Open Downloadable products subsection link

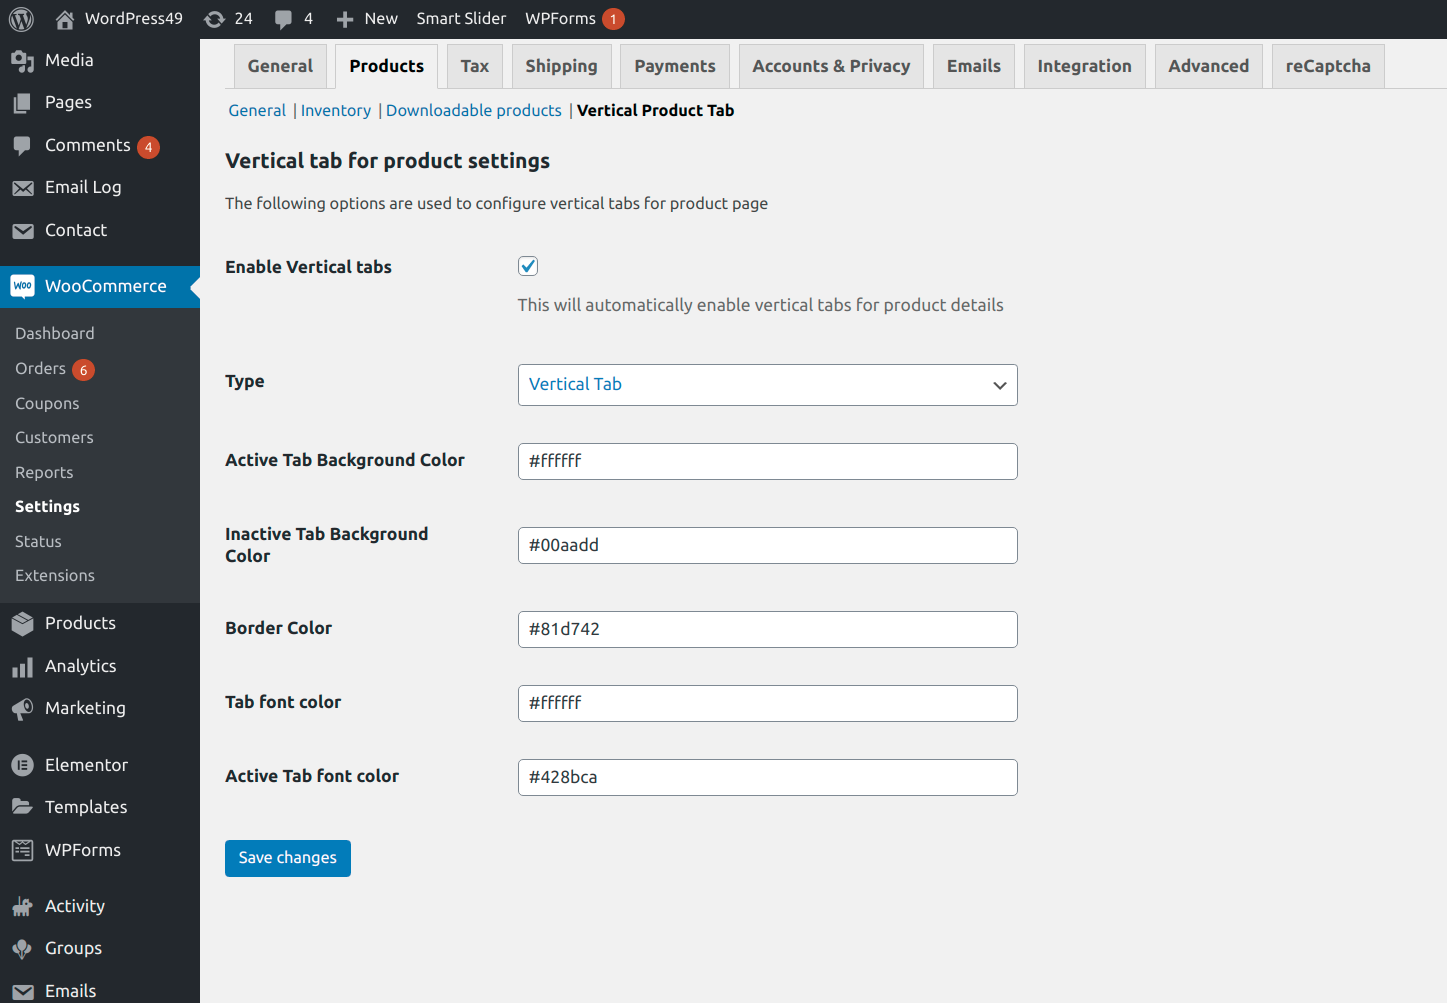(473, 110)
